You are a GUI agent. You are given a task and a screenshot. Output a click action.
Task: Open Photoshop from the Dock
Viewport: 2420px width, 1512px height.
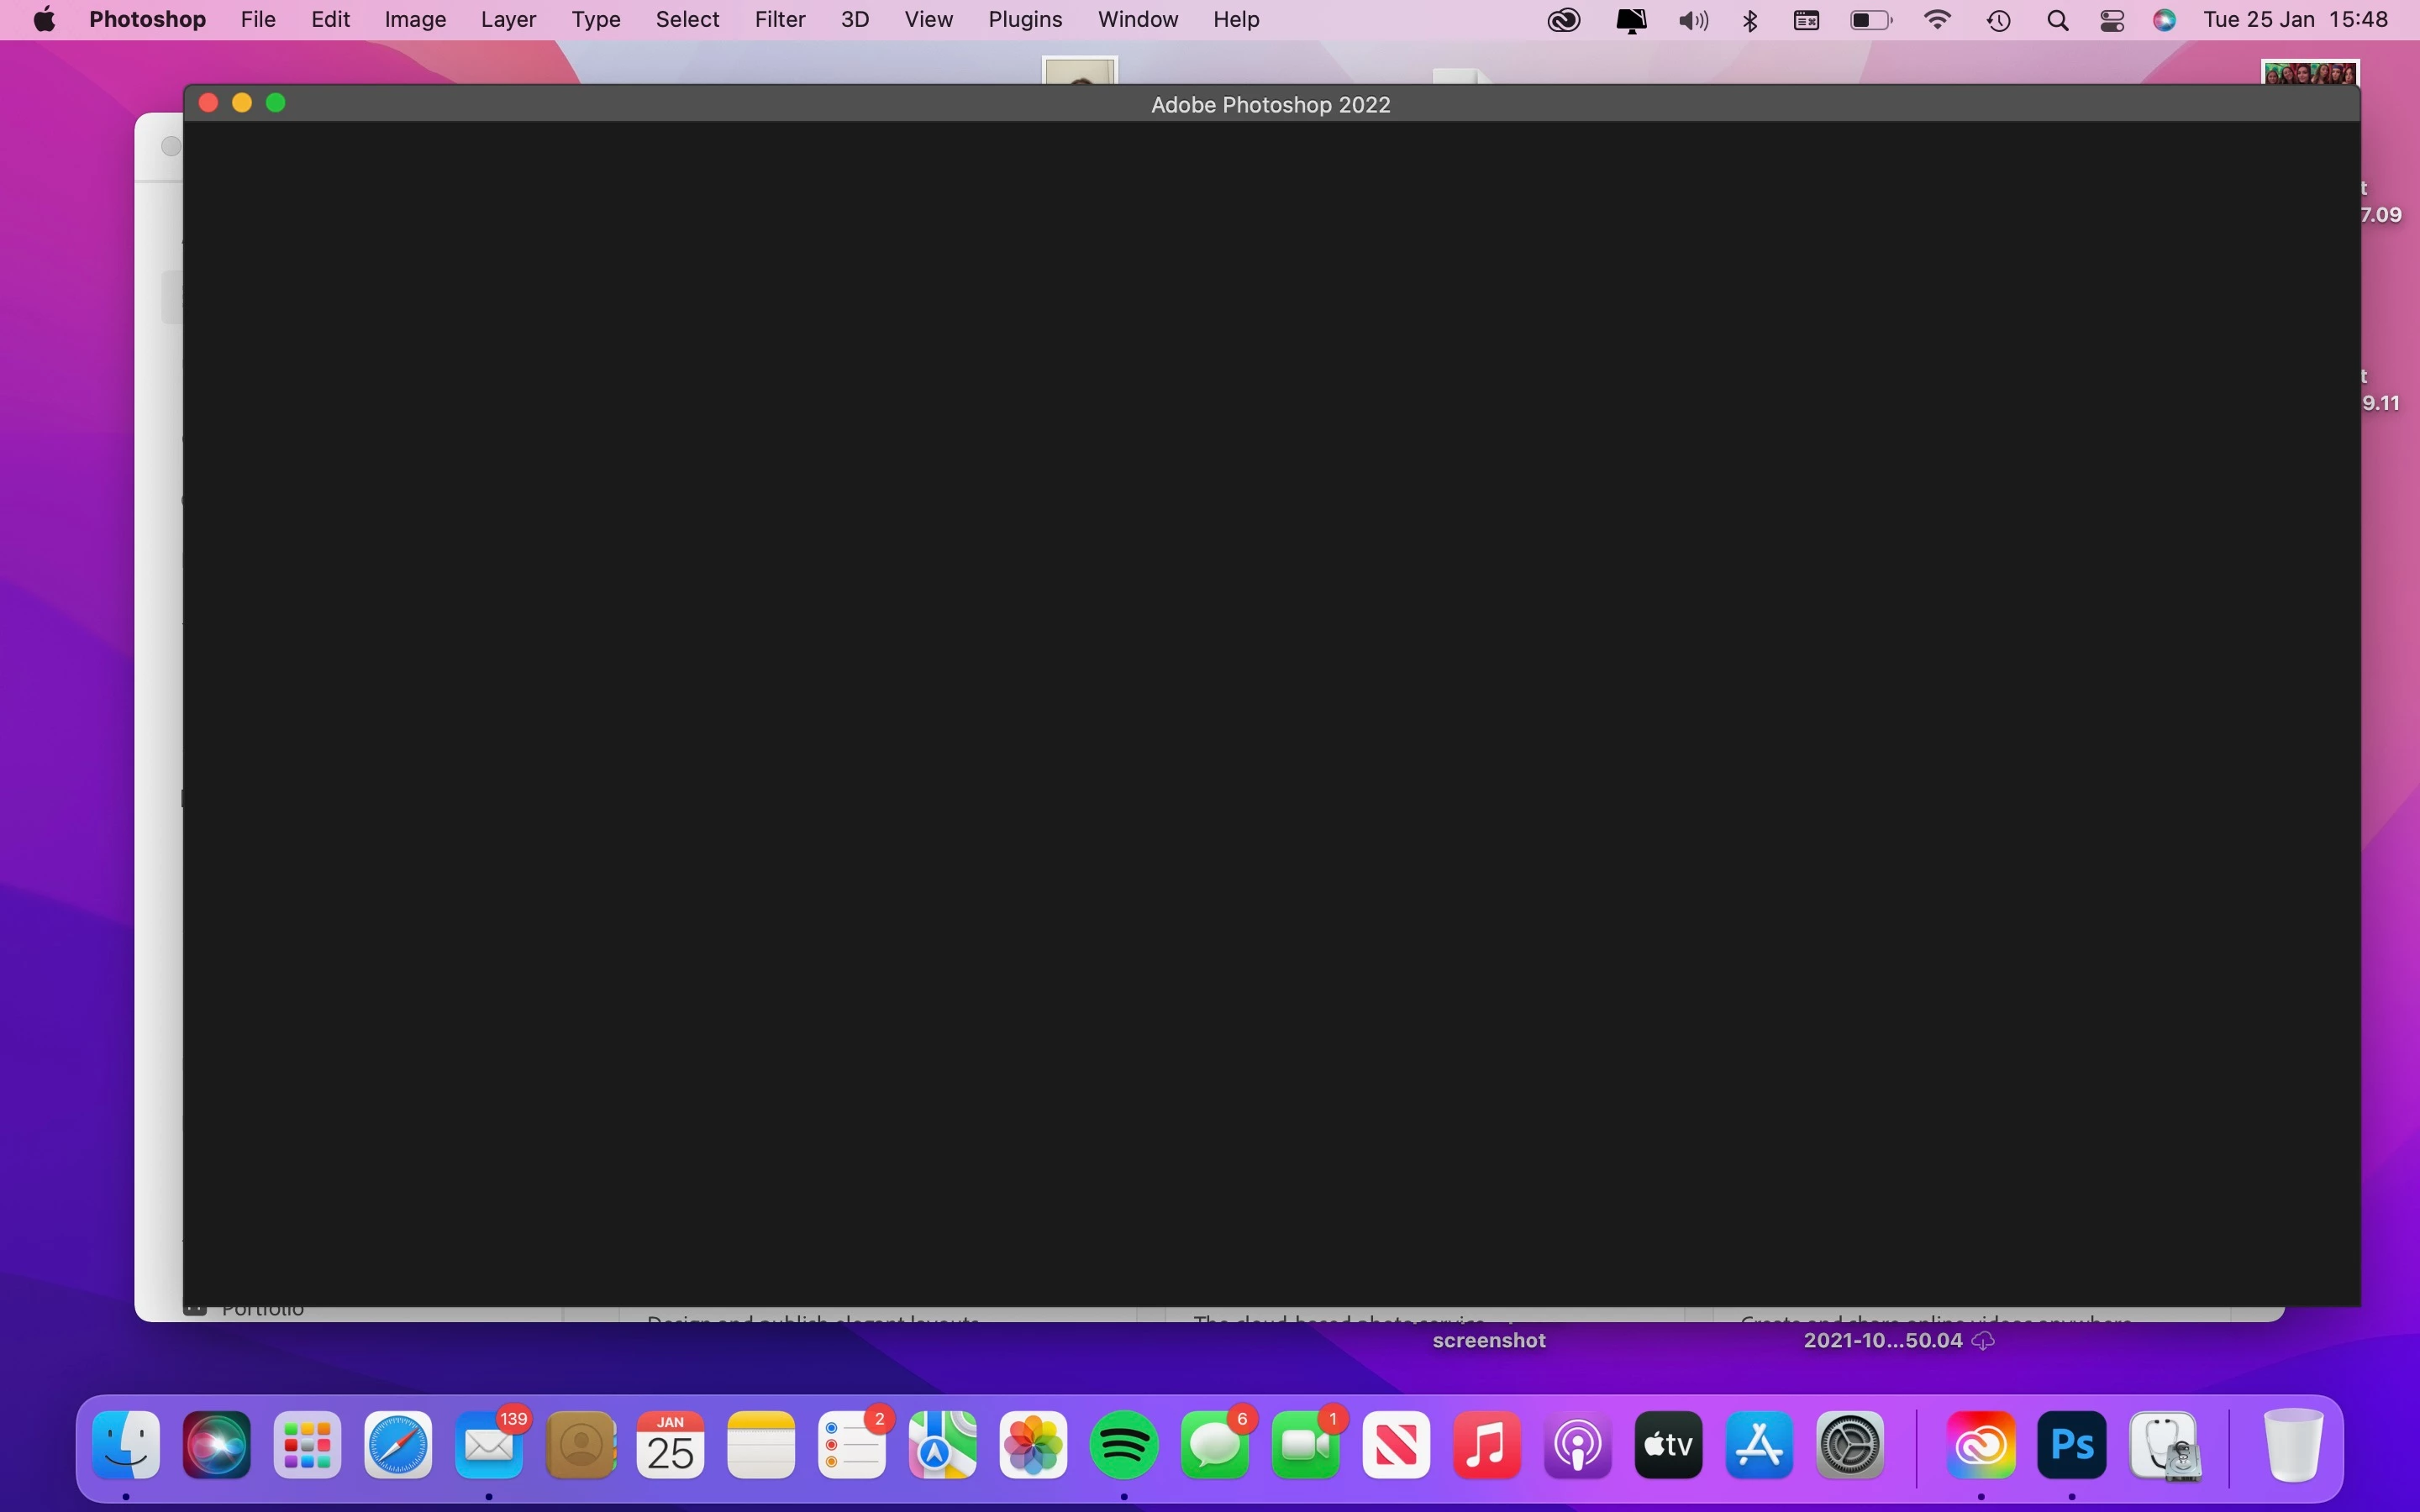2071,1445
